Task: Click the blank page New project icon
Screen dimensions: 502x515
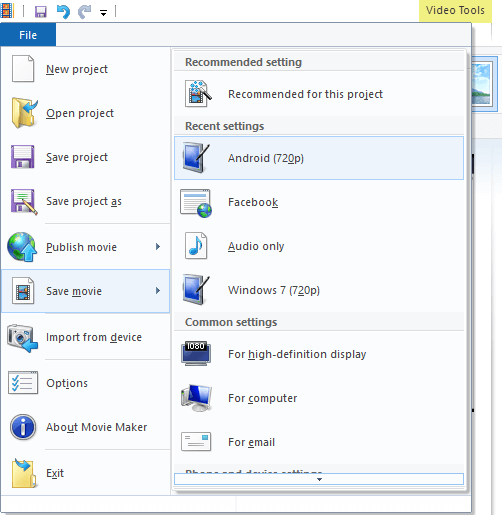Action: coord(23,69)
